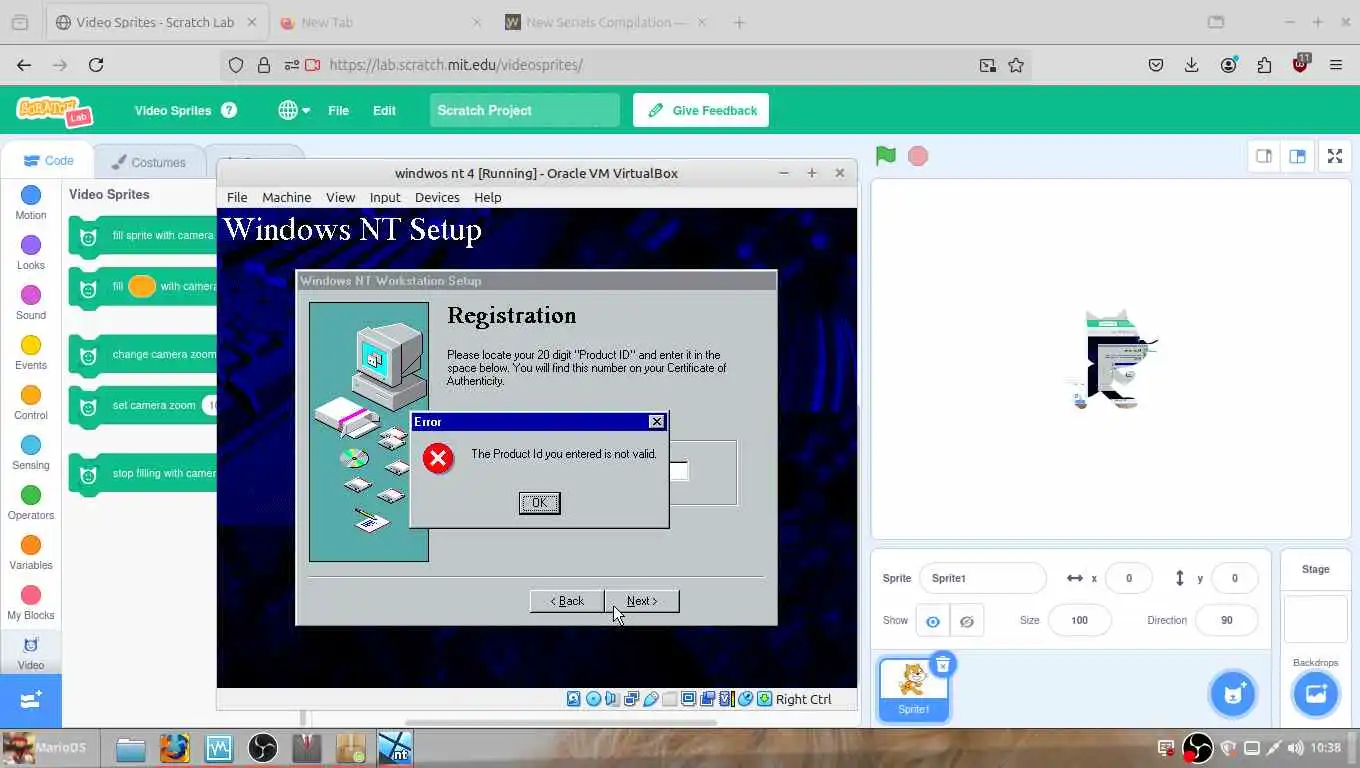The height and width of the screenshot is (768, 1360).
Task: Click the sprite name field Sprite1
Action: click(982, 578)
